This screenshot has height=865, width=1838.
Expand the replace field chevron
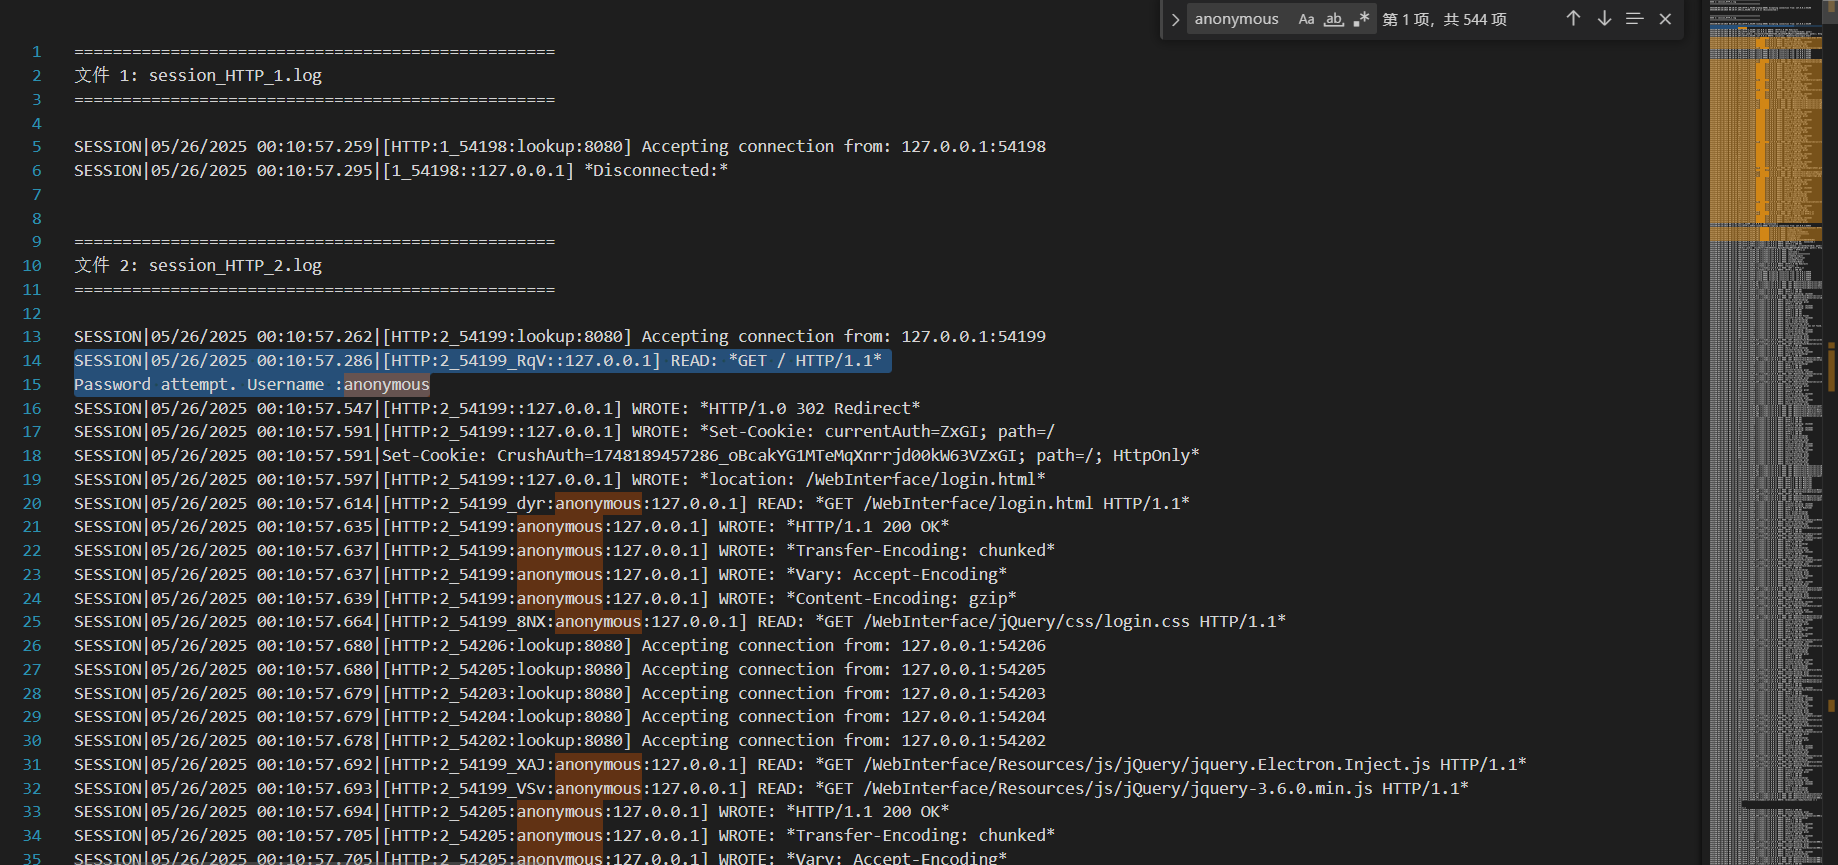point(1175,20)
